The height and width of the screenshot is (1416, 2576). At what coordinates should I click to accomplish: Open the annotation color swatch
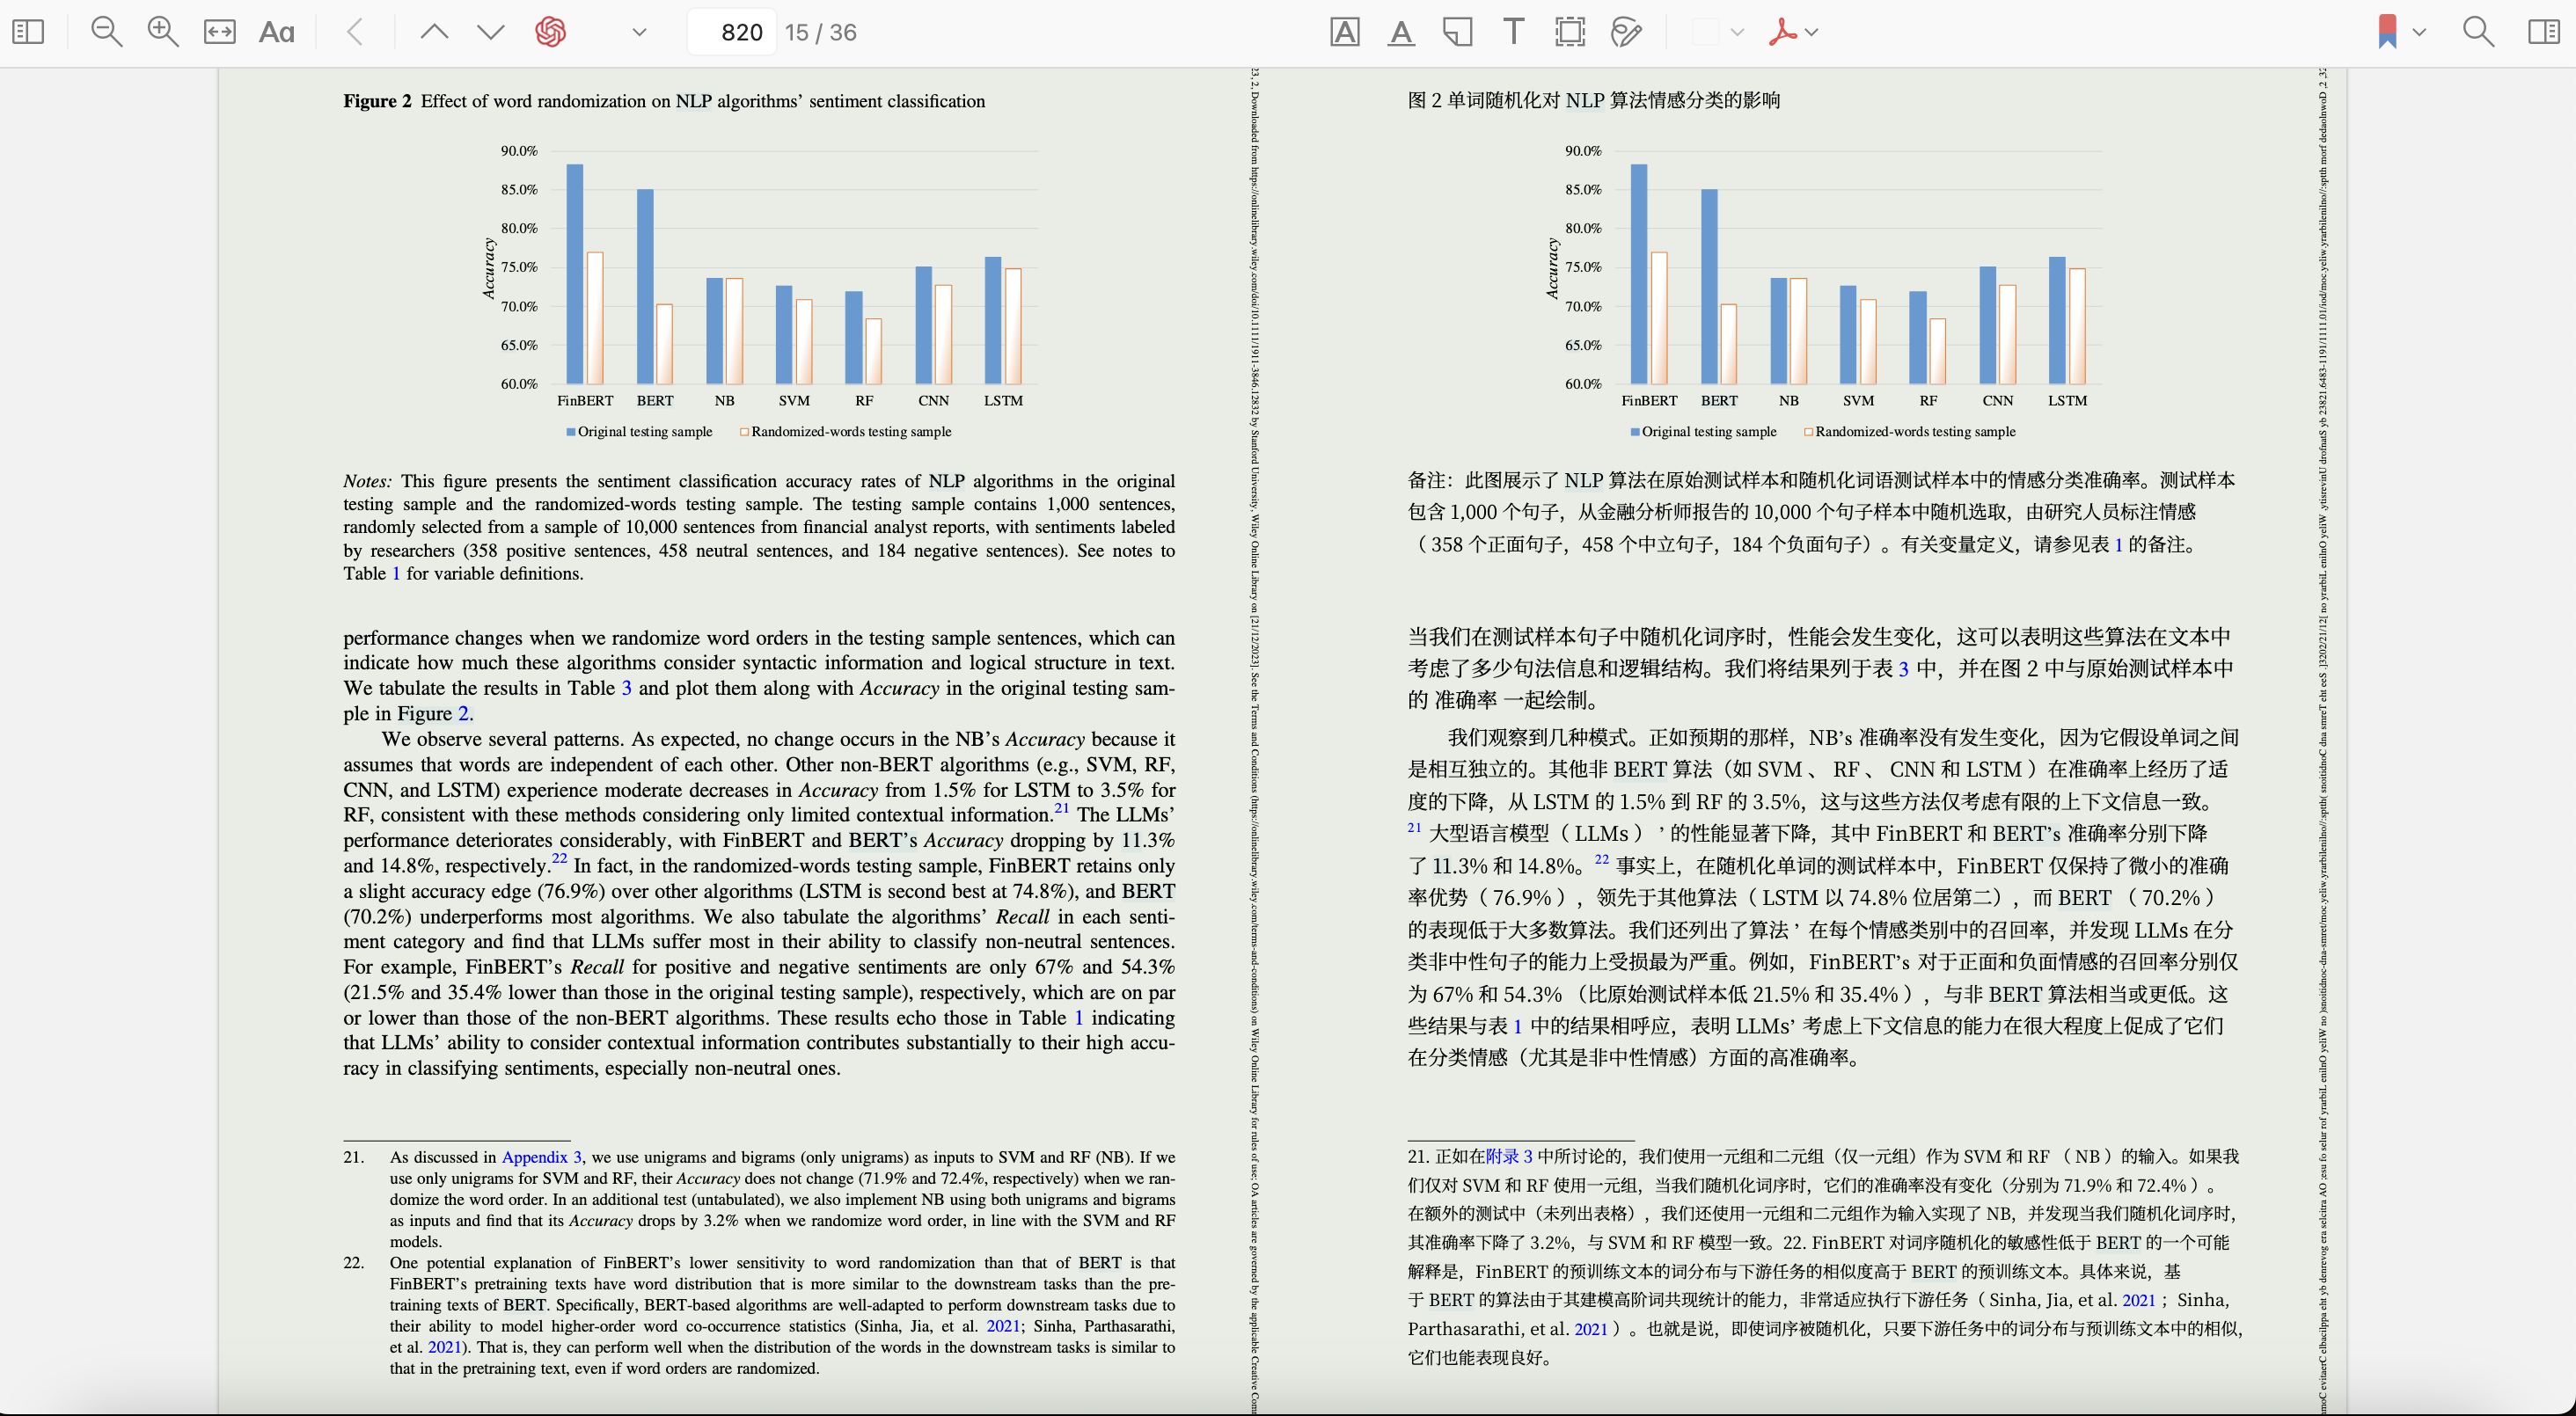click(x=1705, y=32)
